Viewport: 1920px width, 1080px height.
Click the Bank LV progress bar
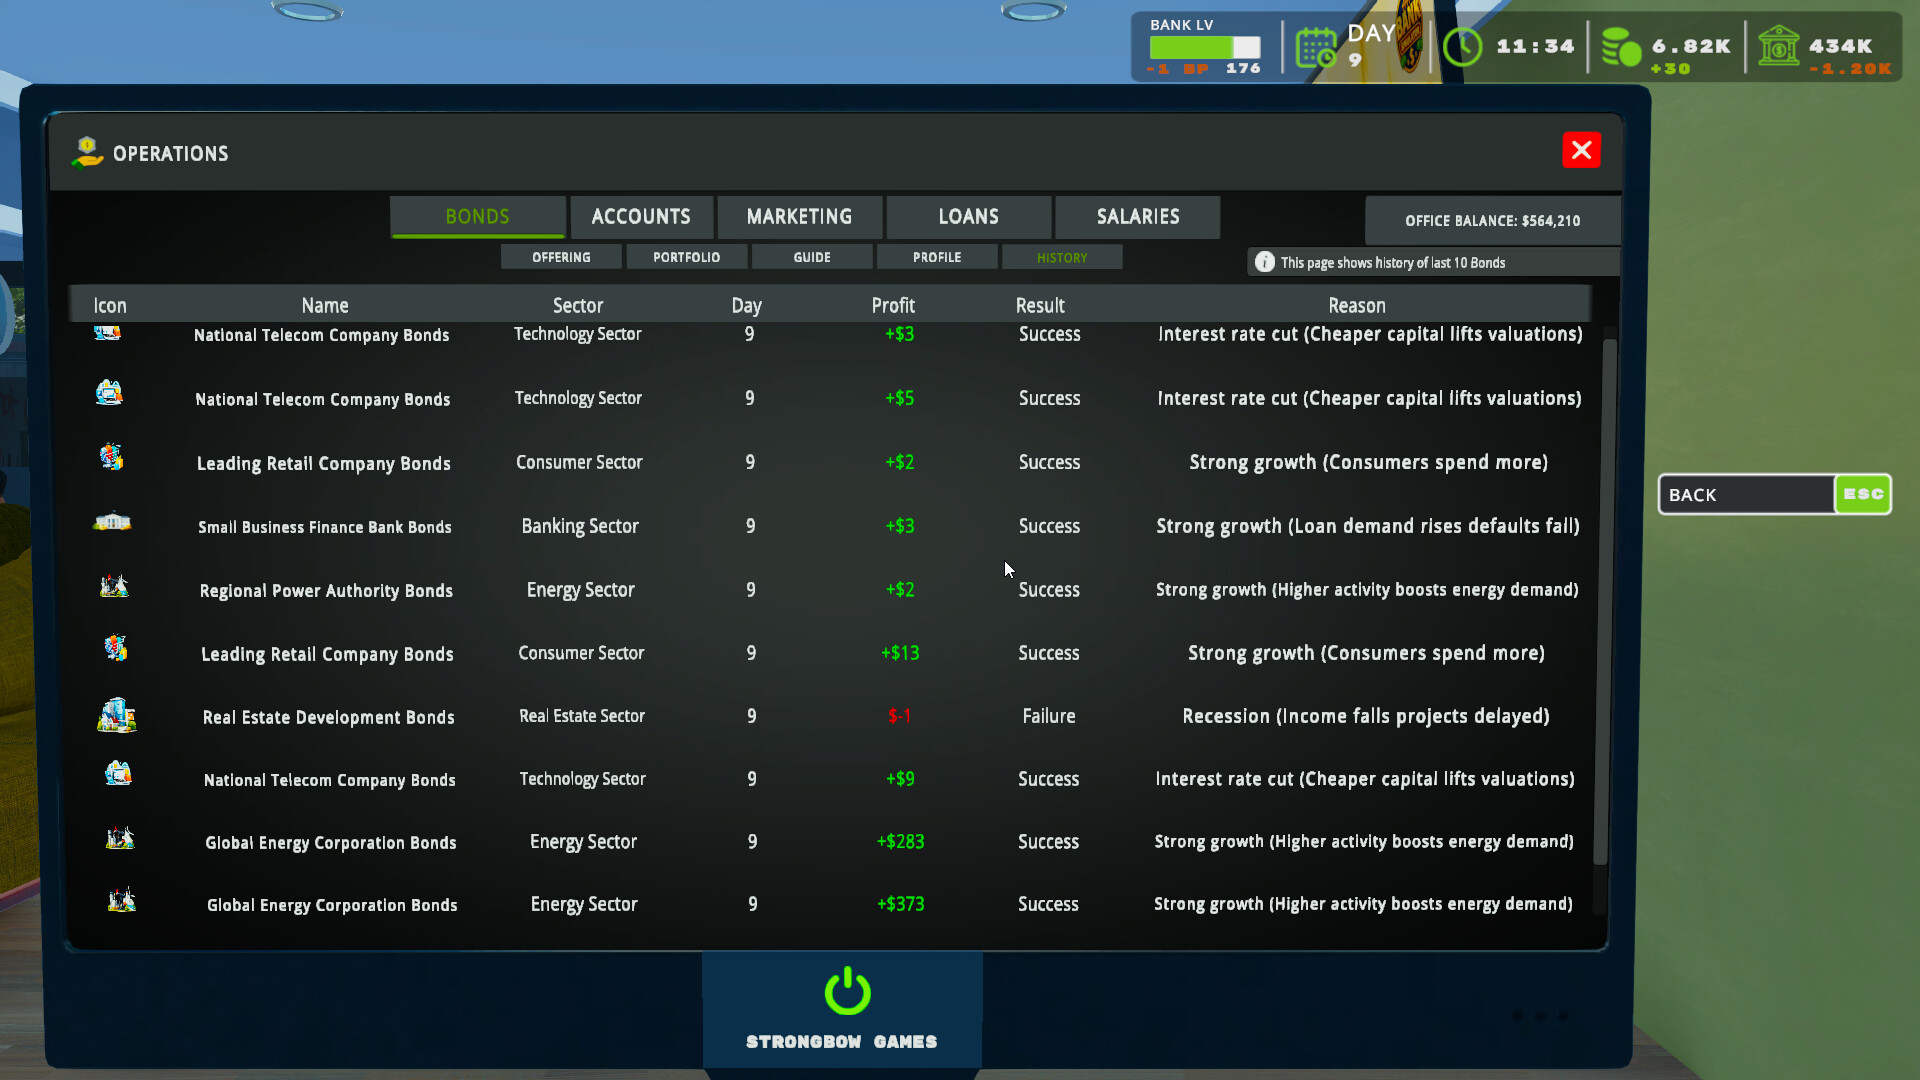pos(1203,45)
